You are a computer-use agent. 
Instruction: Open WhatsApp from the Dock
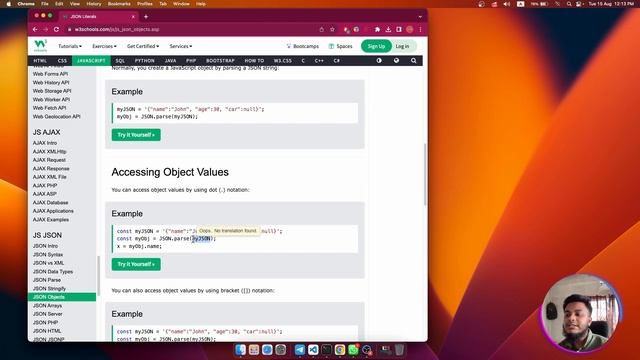coord(353,350)
